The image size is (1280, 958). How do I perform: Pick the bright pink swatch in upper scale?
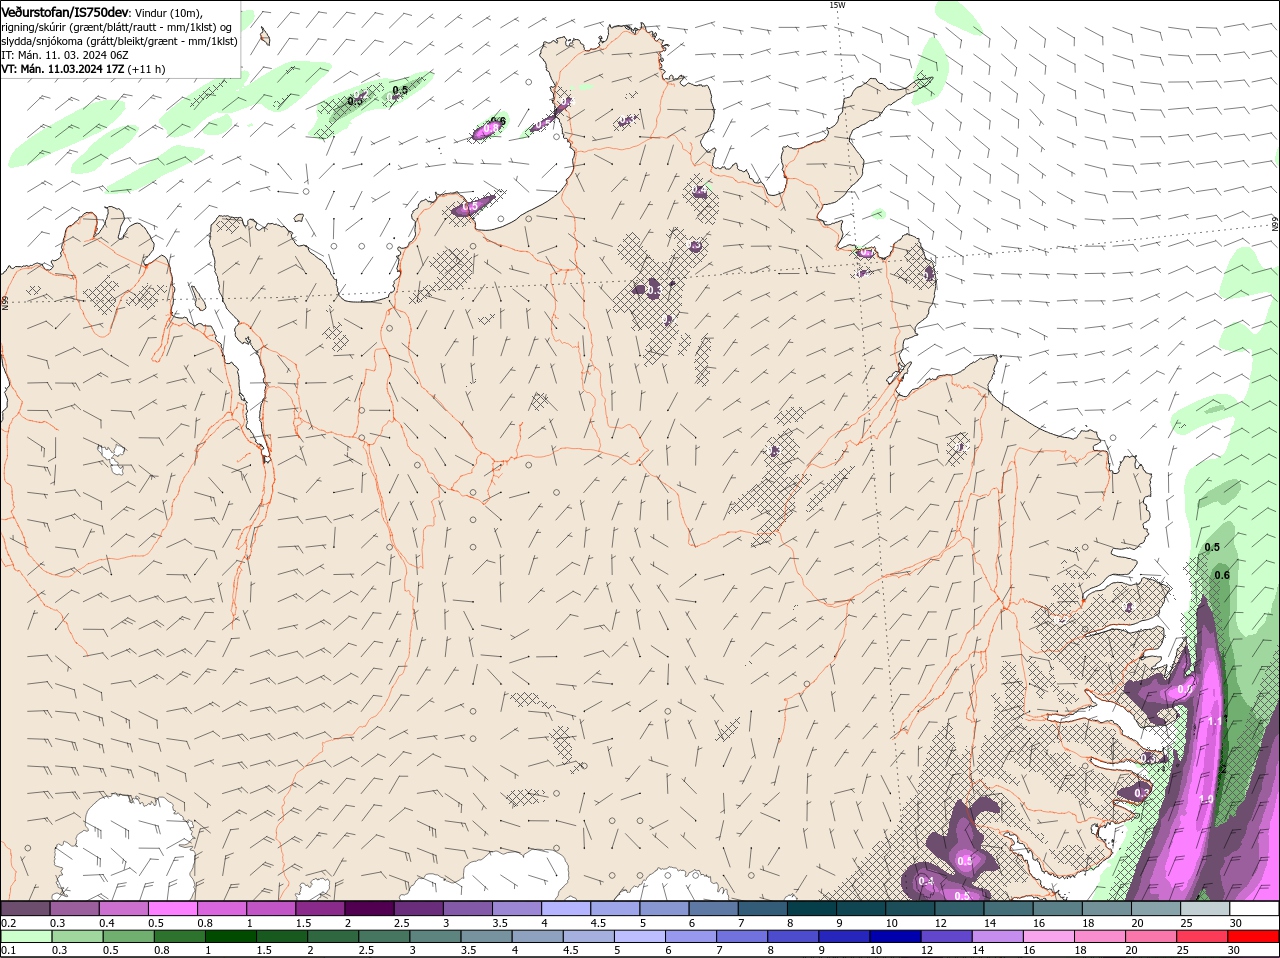(x=172, y=908)
